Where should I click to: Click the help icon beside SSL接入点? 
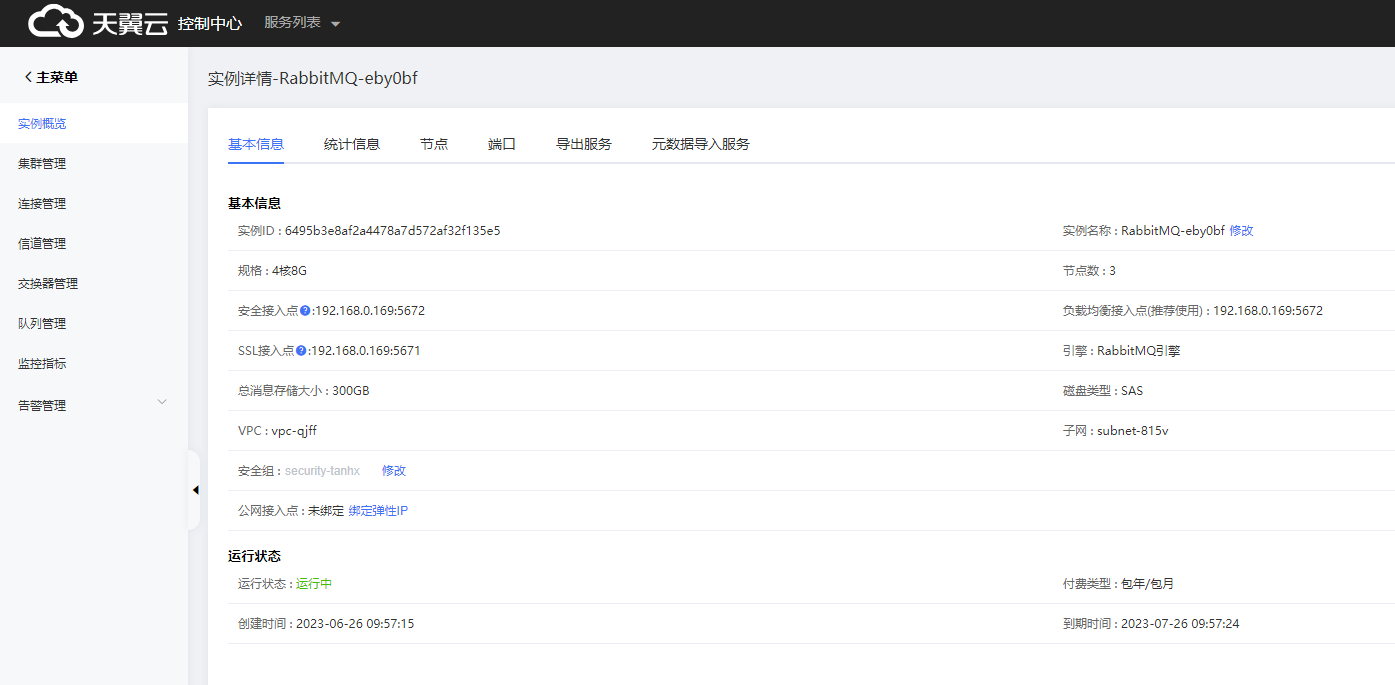click(301, 351)
